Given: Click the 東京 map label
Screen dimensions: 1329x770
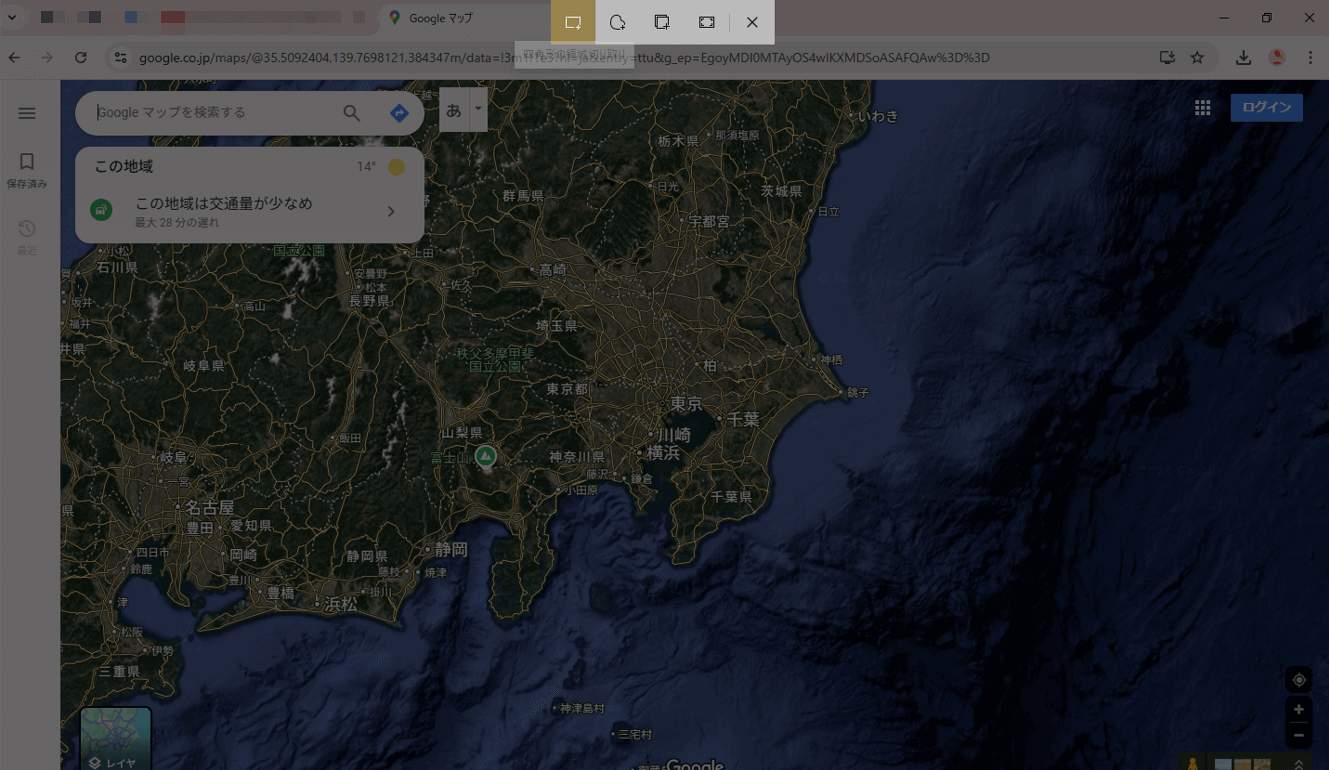Looking at the screenshot, I should click(686, 404).
